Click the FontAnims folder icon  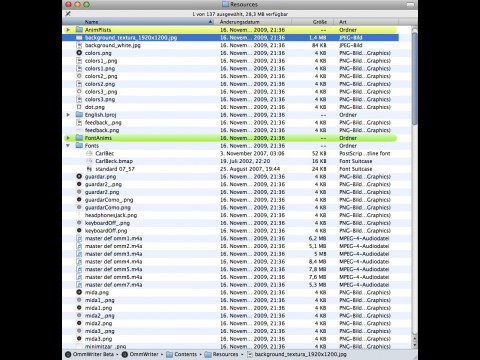[79, 138]
